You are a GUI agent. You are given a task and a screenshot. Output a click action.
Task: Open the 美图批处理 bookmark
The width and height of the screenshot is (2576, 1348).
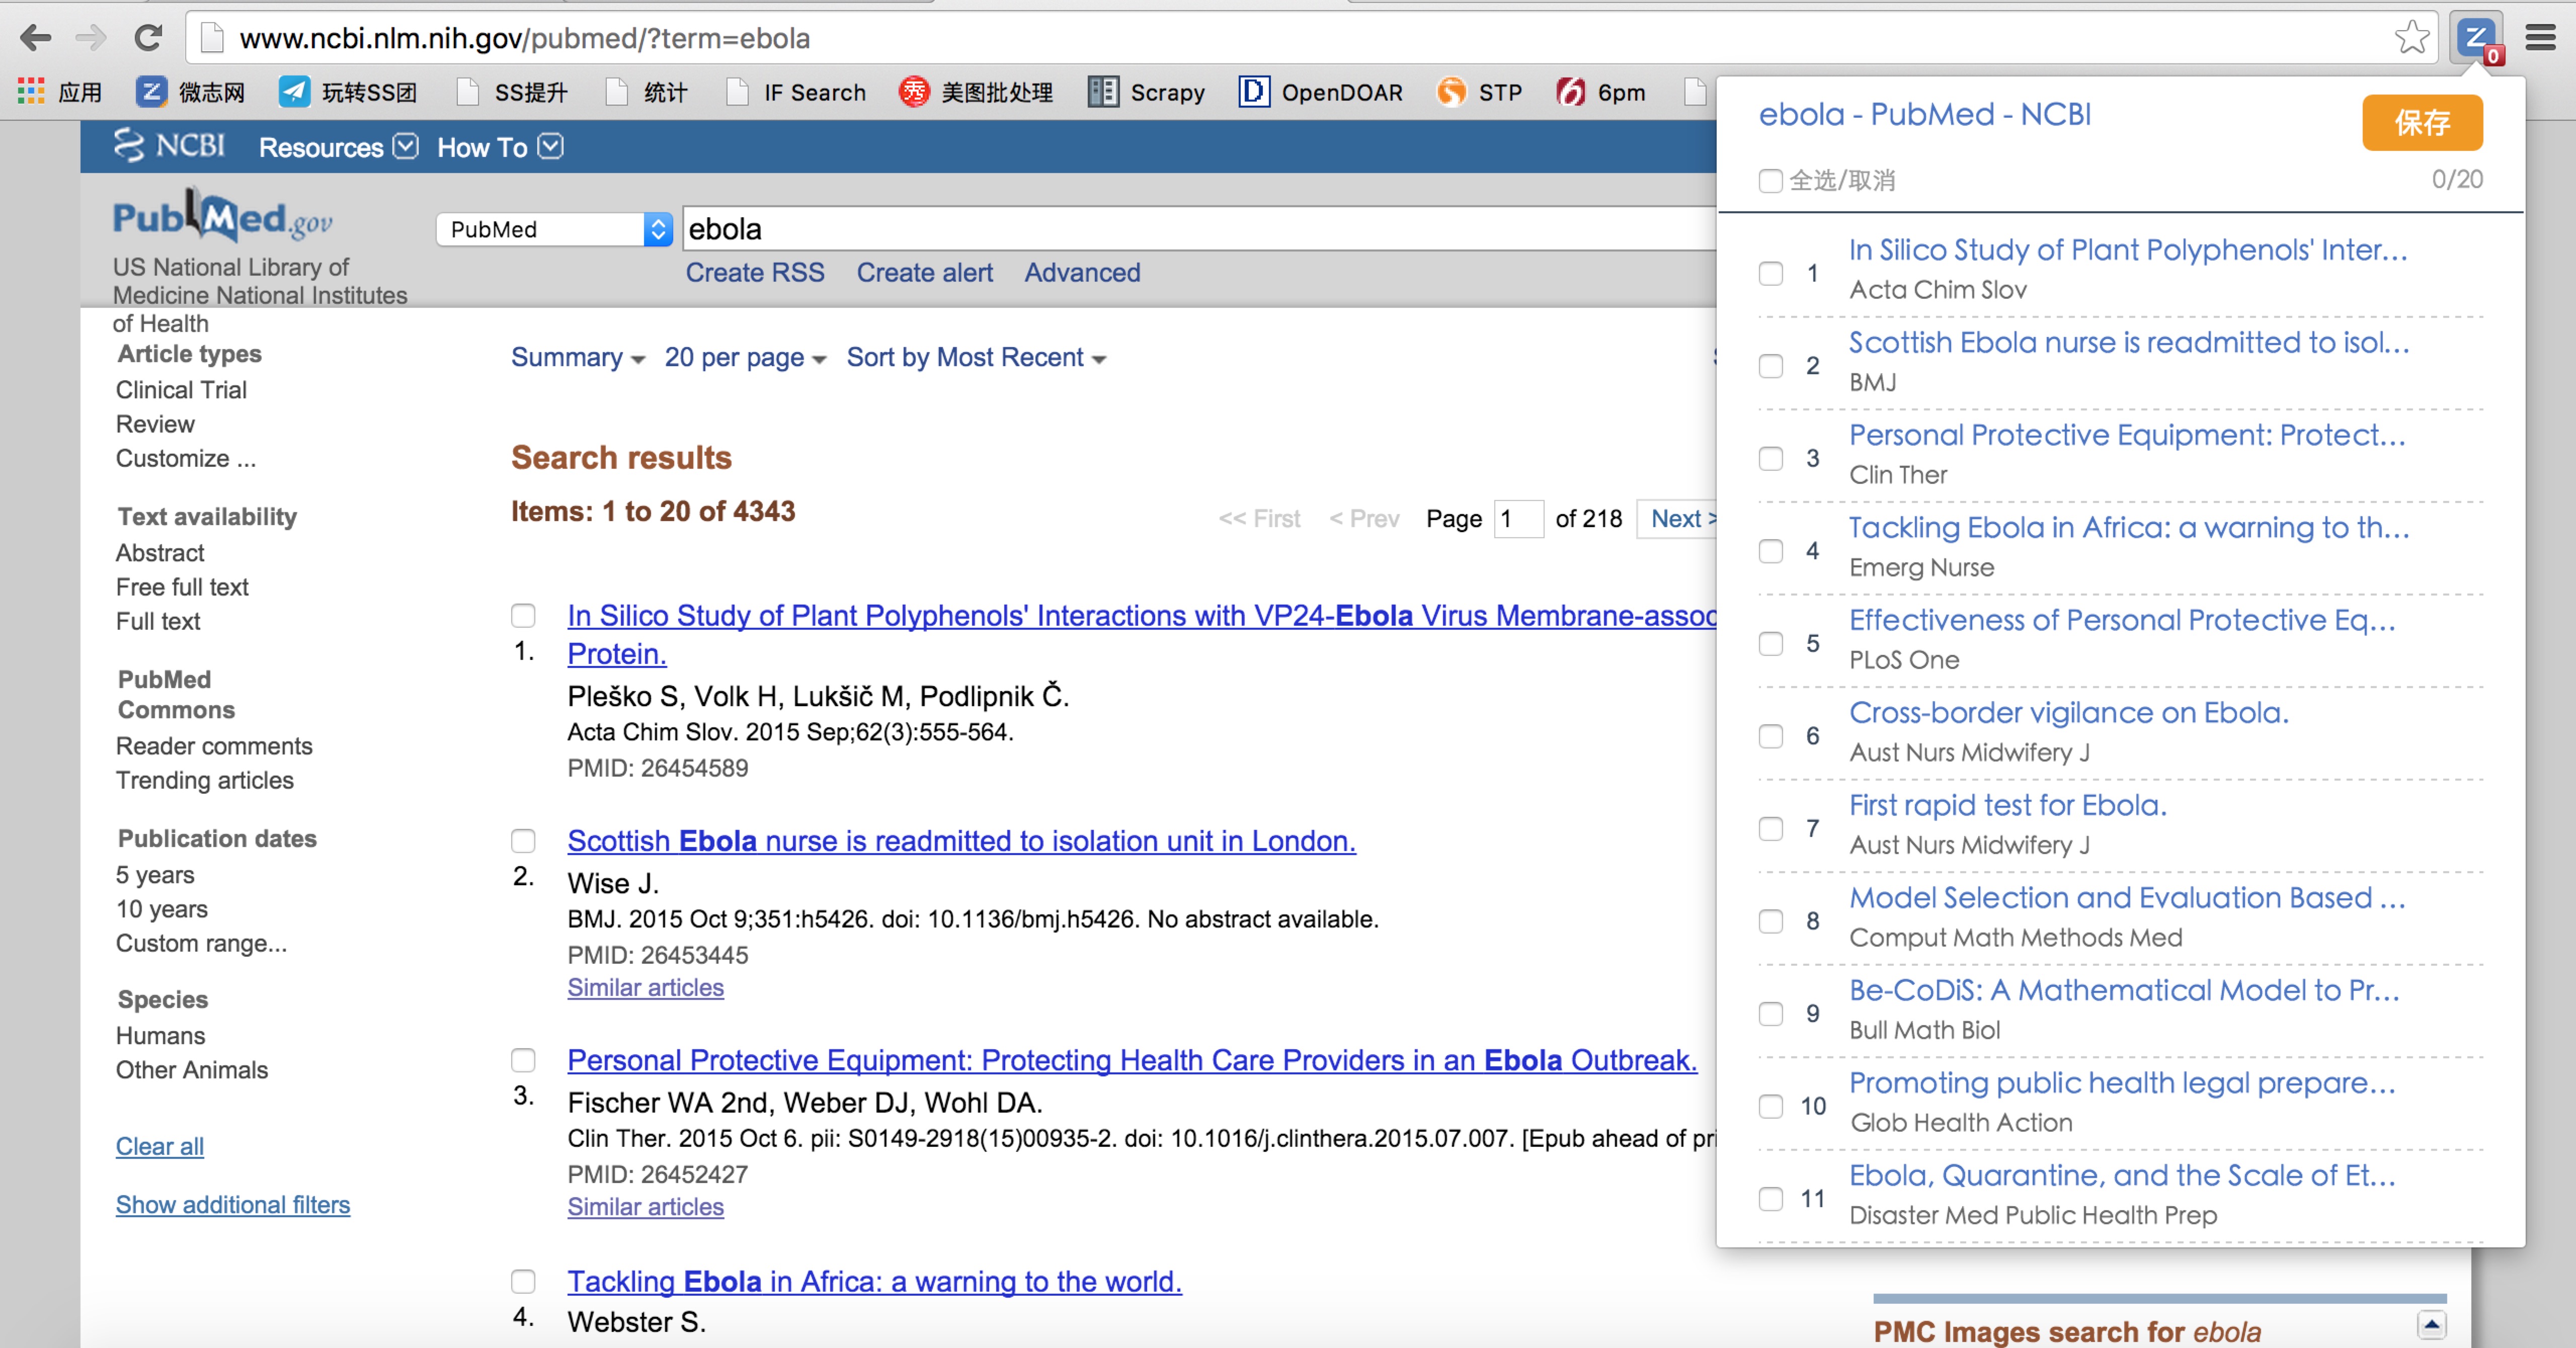975,92
